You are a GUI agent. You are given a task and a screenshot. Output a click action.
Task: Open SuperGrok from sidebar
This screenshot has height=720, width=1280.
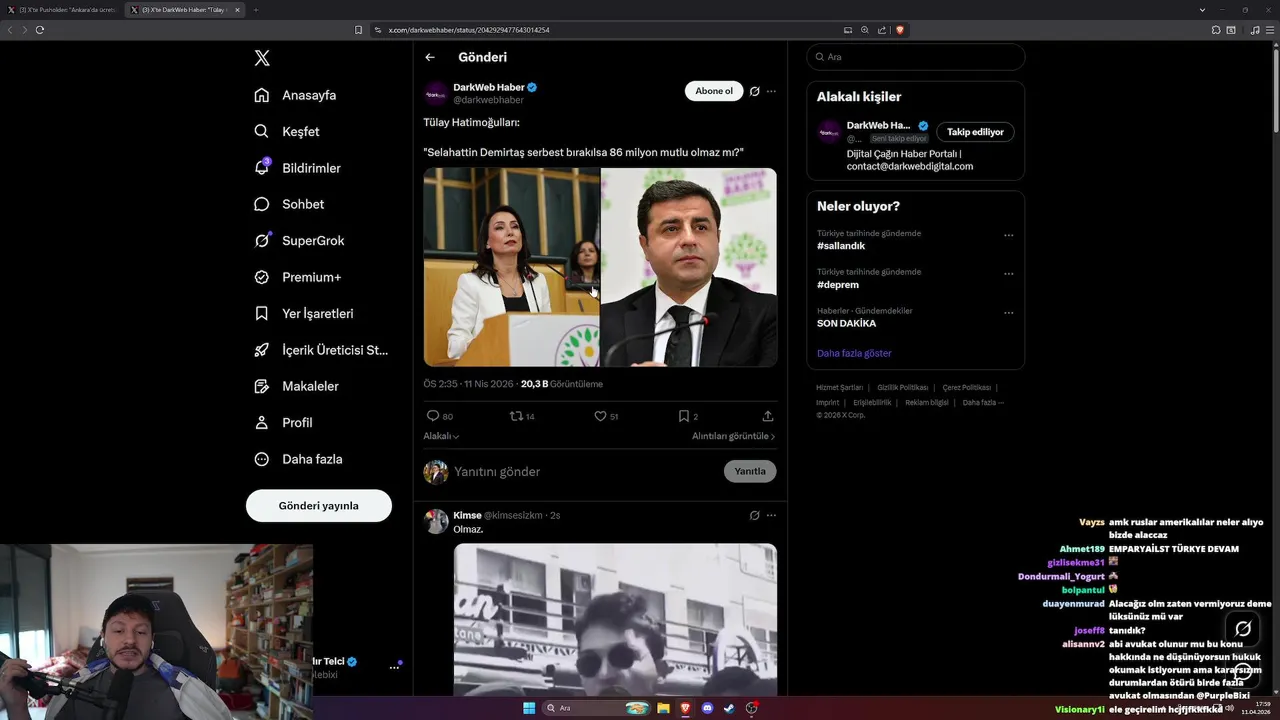click(x=299, y=241)
